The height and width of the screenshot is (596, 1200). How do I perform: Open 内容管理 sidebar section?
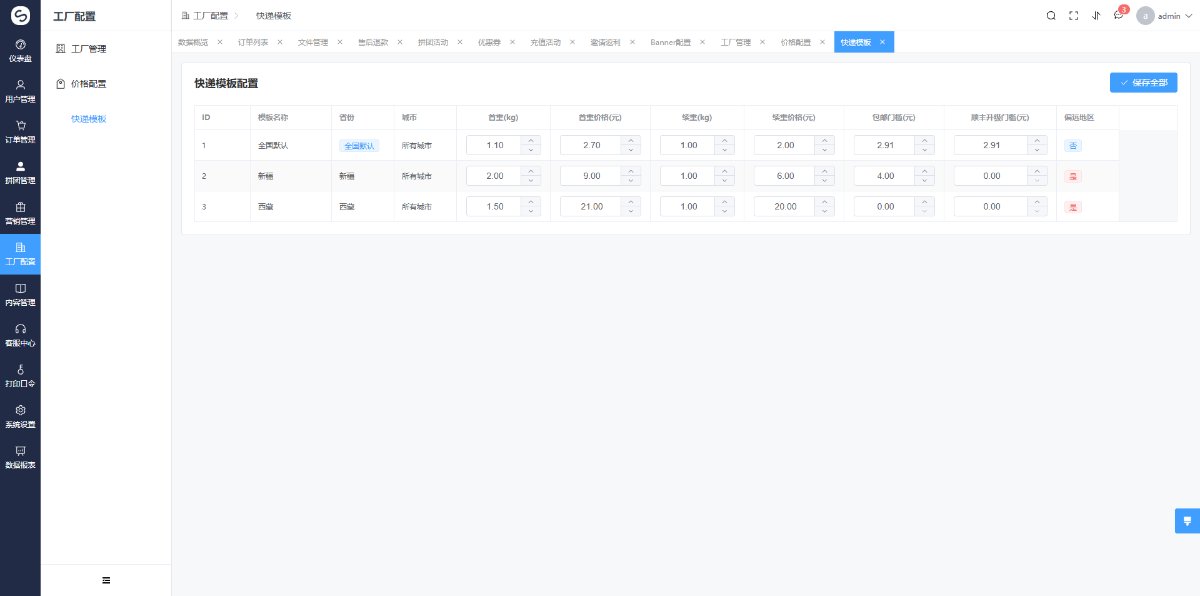coord(20,294)
